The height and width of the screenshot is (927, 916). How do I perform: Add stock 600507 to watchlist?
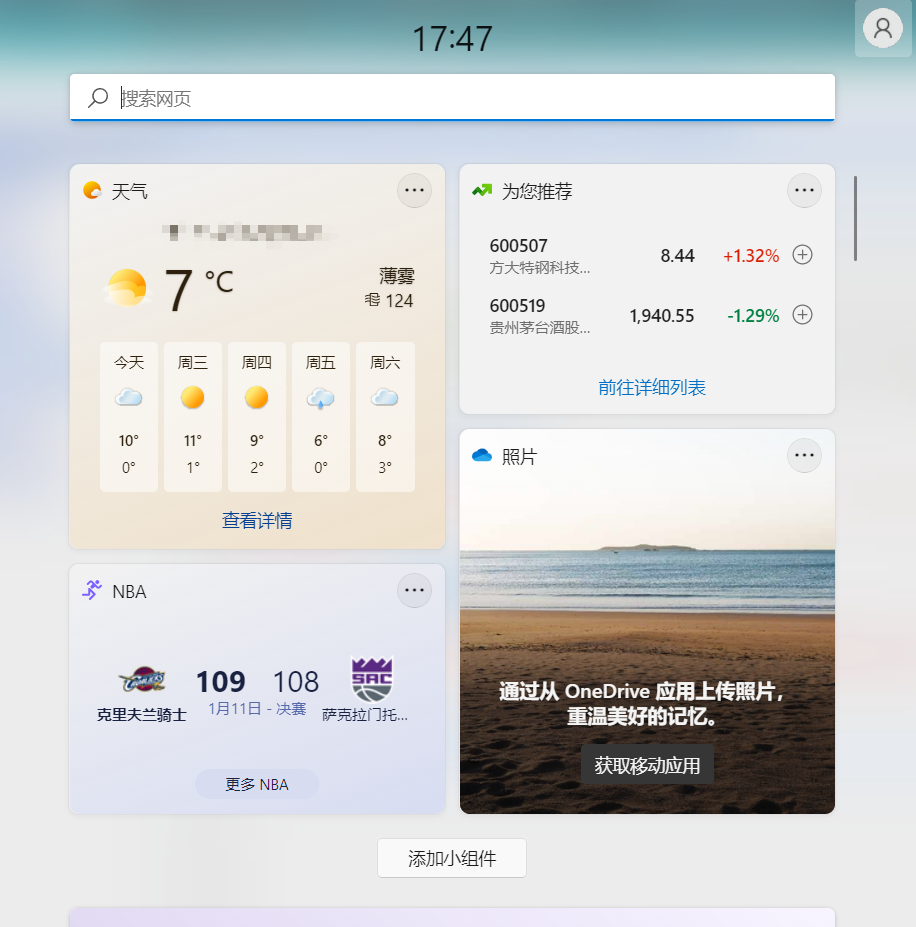point(802,255)
